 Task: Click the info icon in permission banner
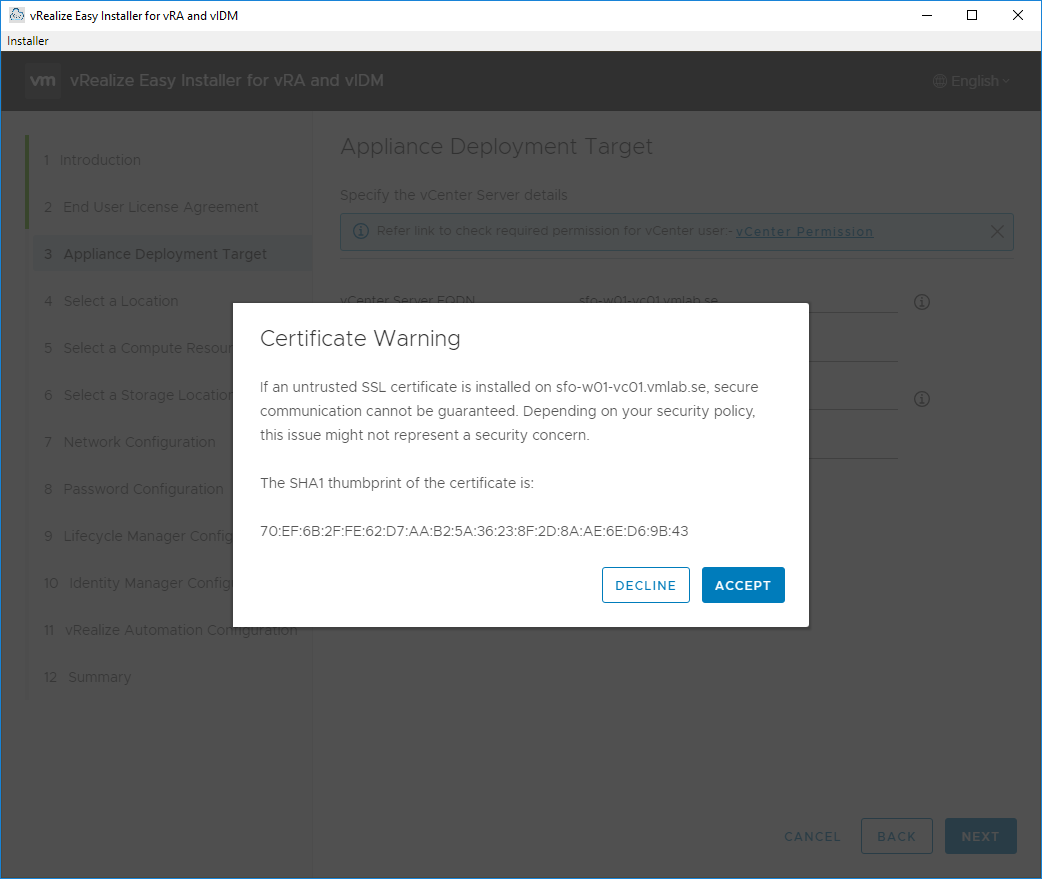tap(361, 231)
